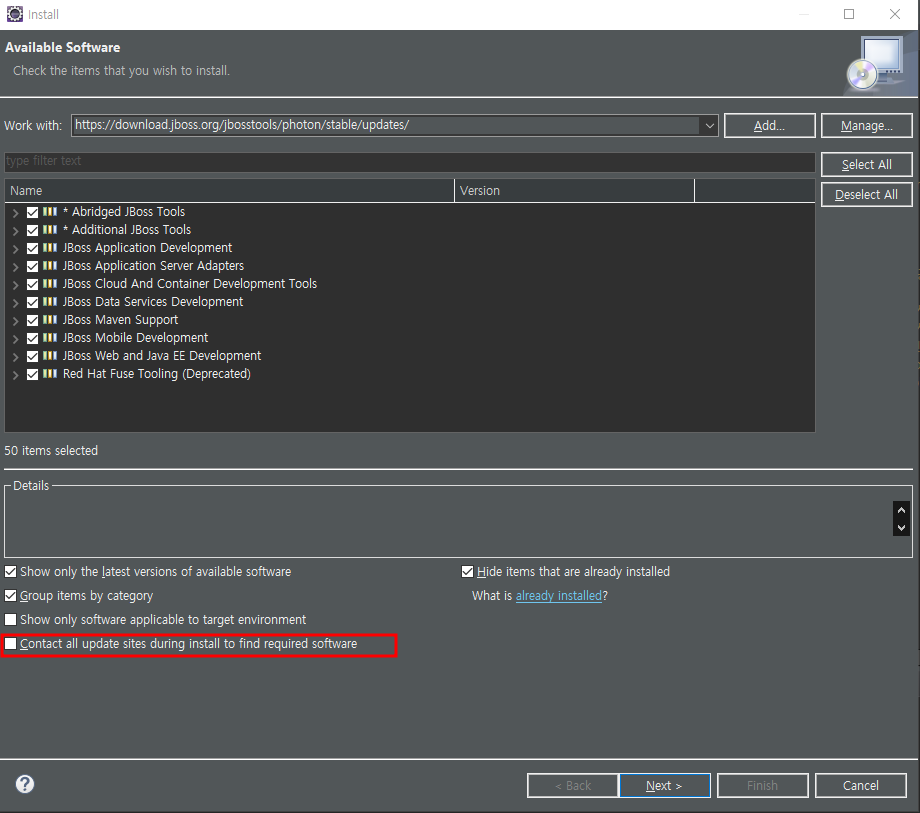Click category icon beside JBoss Cloud And Container
920x813 pixels.
[x=50, y=284]
